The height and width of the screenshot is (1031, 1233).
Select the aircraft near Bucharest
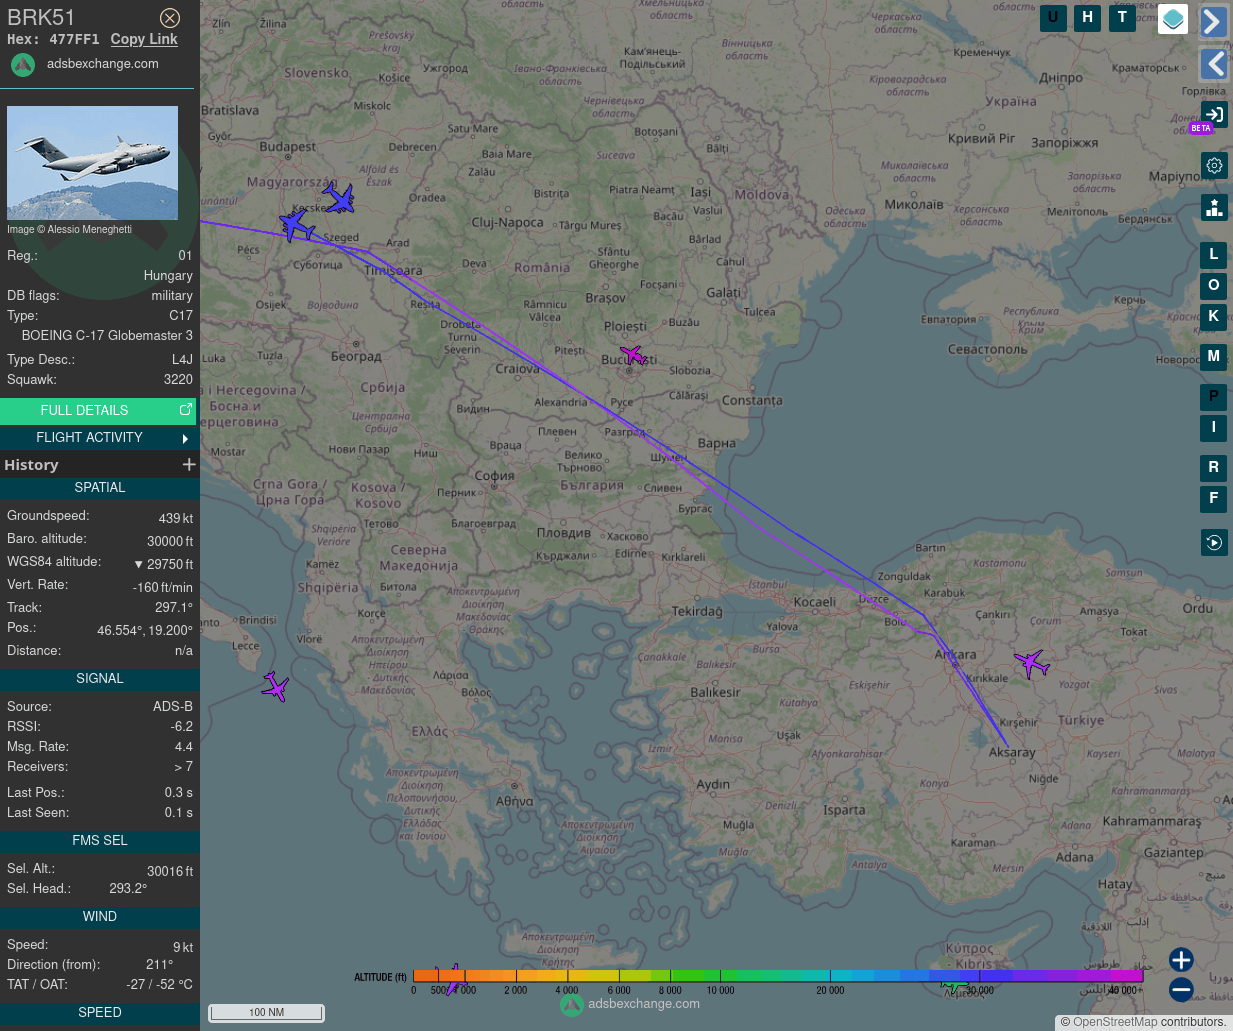coord(633,354)
